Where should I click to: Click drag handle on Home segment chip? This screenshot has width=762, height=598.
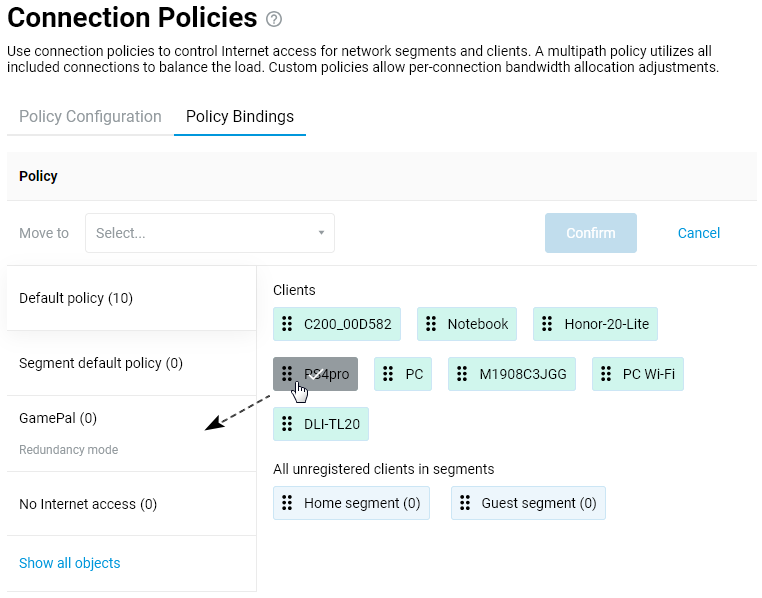288,503
